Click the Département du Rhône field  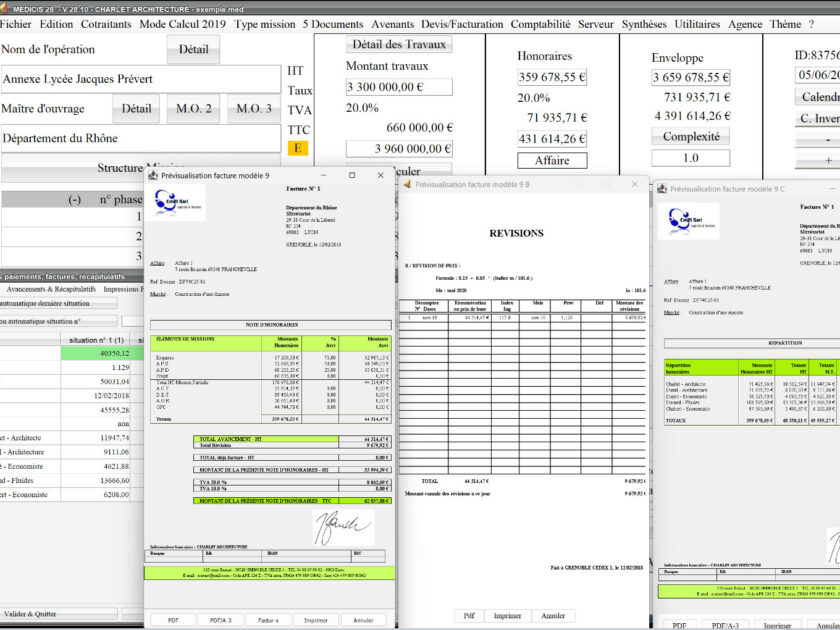pyautogui.click(x=140, y=138)
